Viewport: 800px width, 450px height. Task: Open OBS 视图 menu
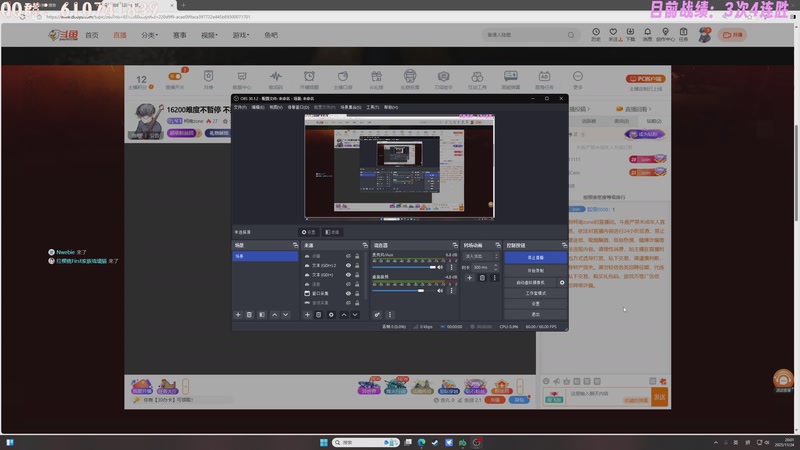[x=276, y=107]
